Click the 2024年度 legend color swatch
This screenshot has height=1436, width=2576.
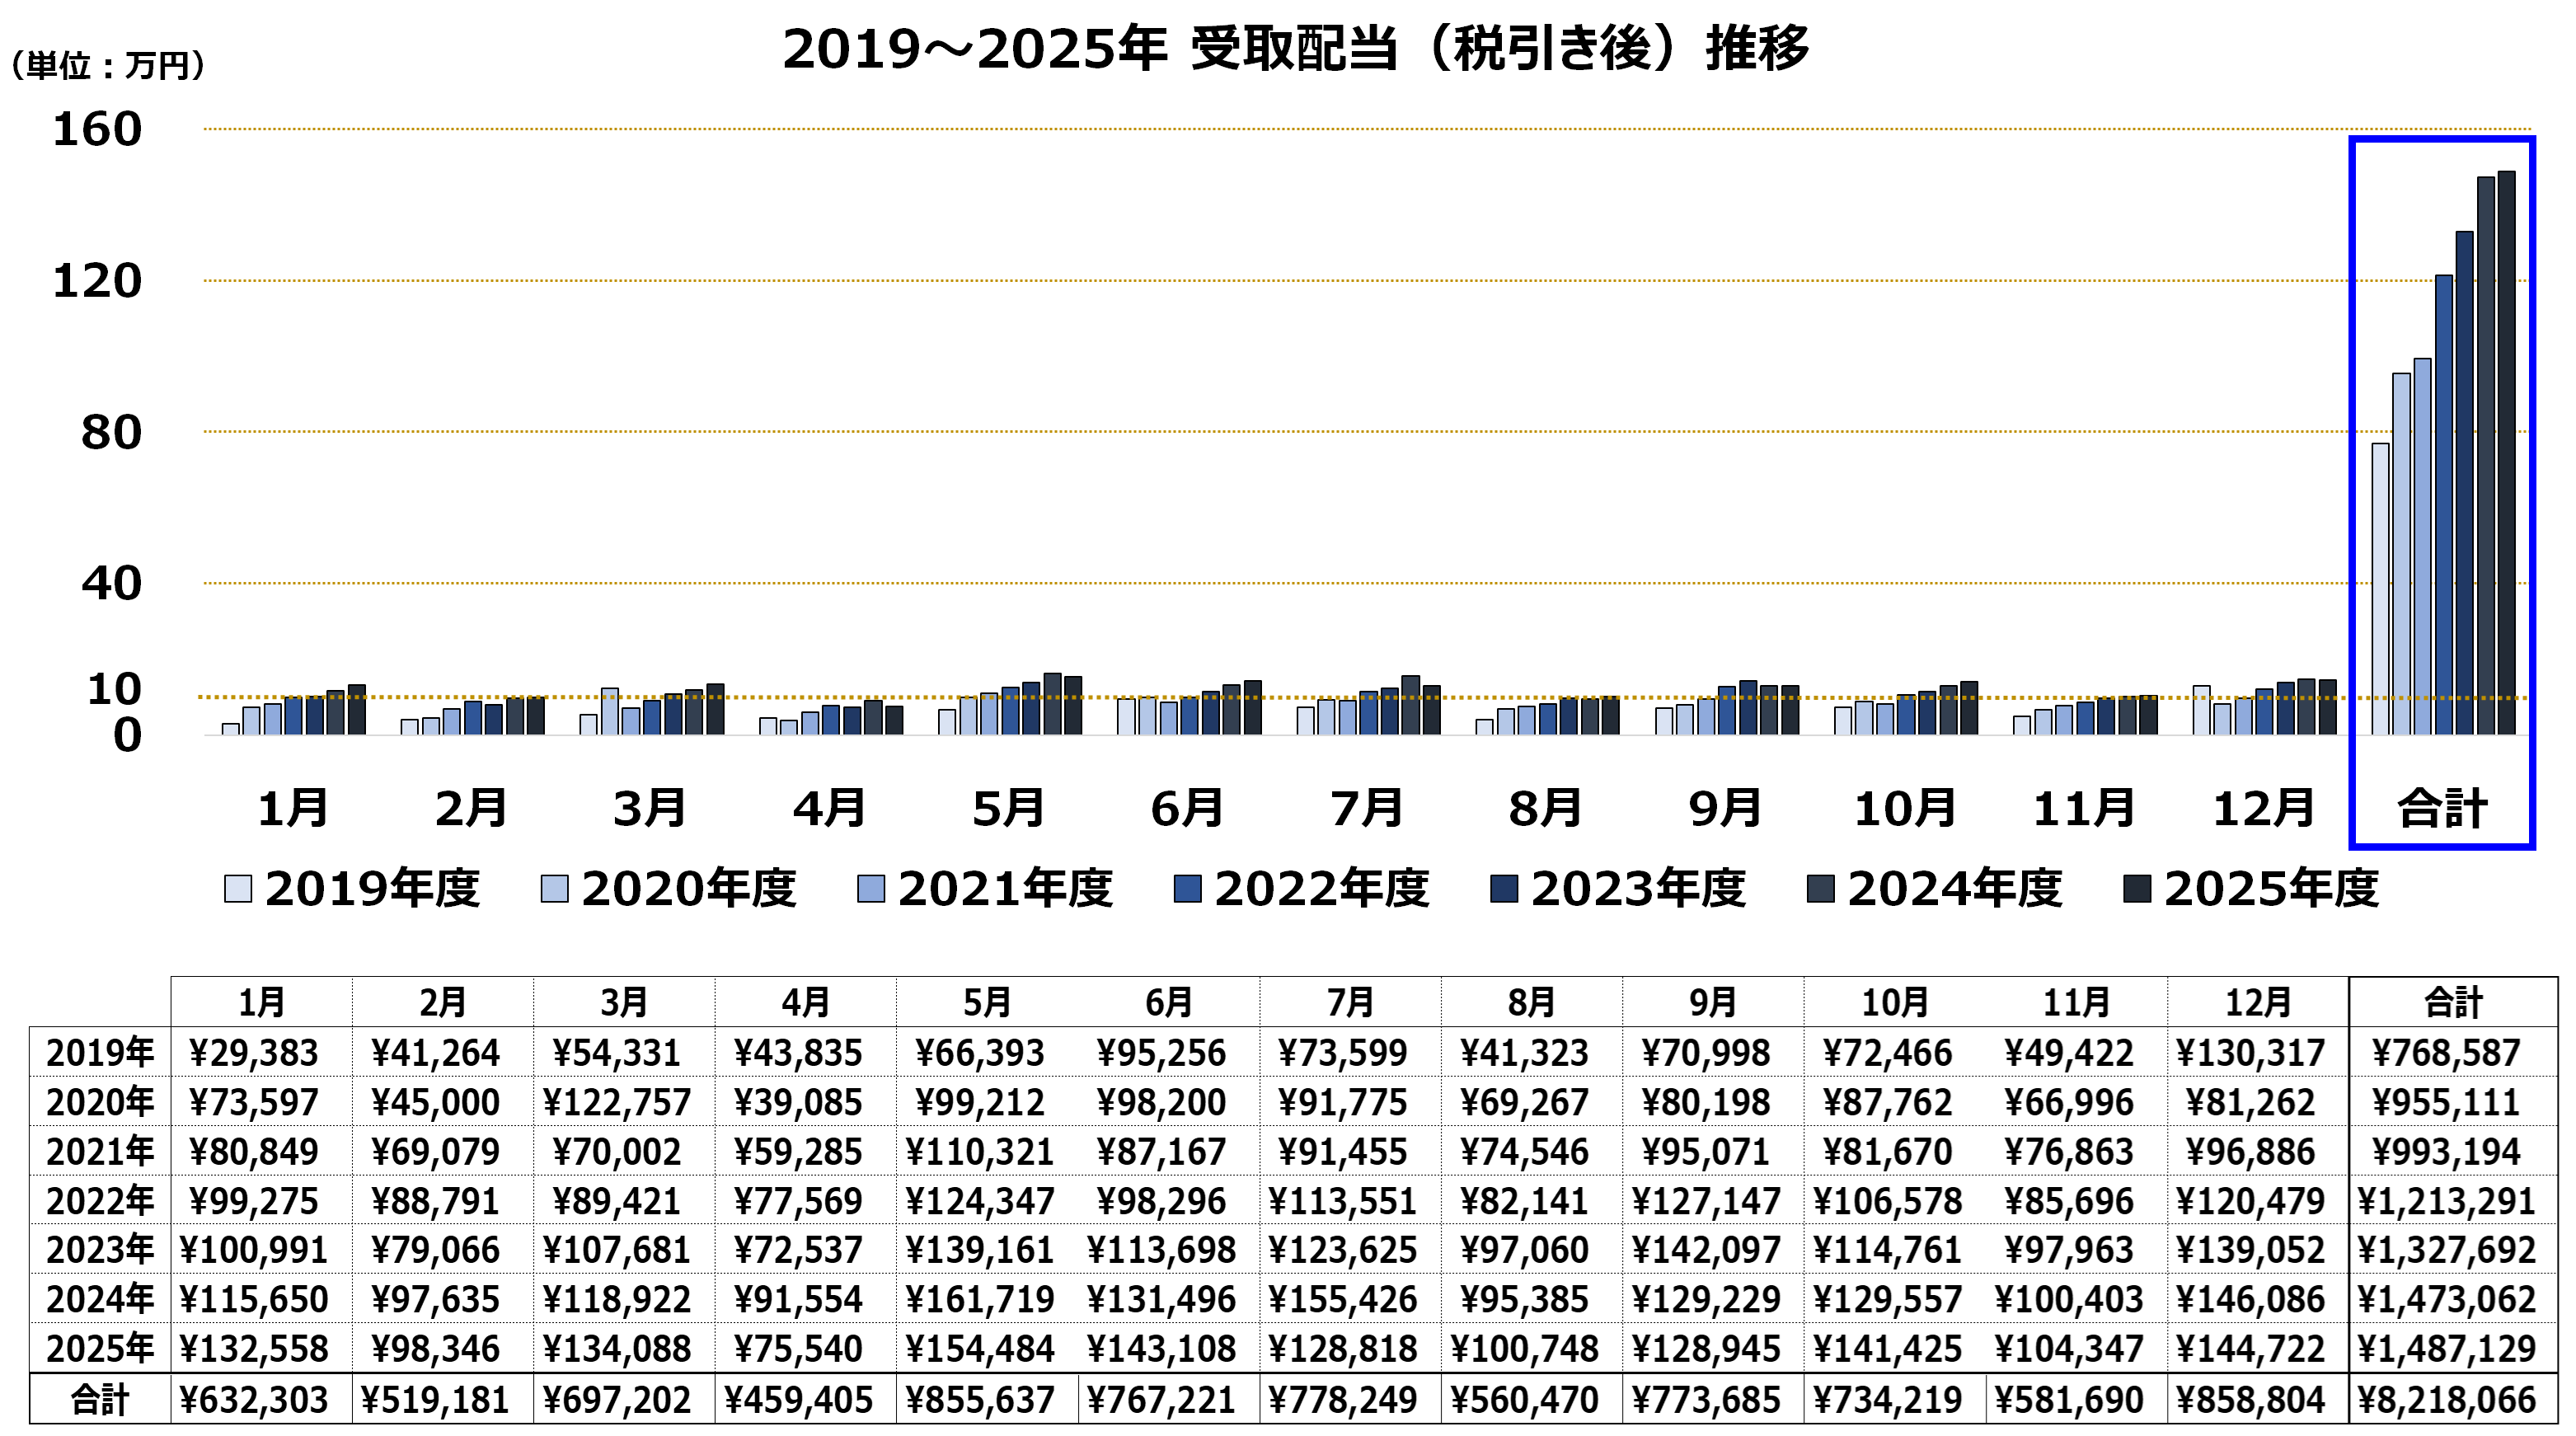pos(1820,888)
